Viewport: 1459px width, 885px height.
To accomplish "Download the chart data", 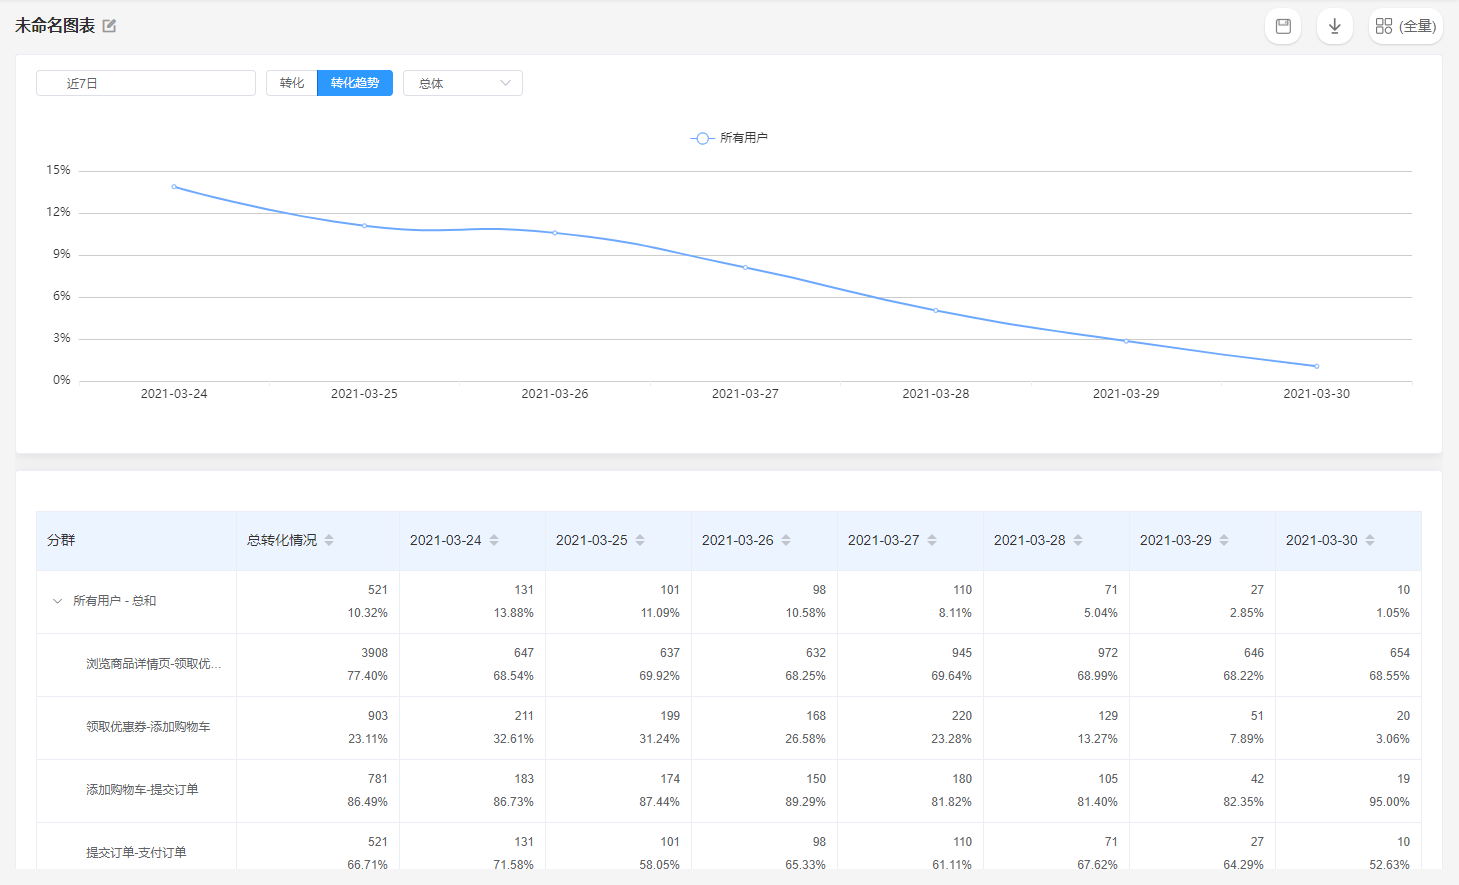I will pos(1334,26).
